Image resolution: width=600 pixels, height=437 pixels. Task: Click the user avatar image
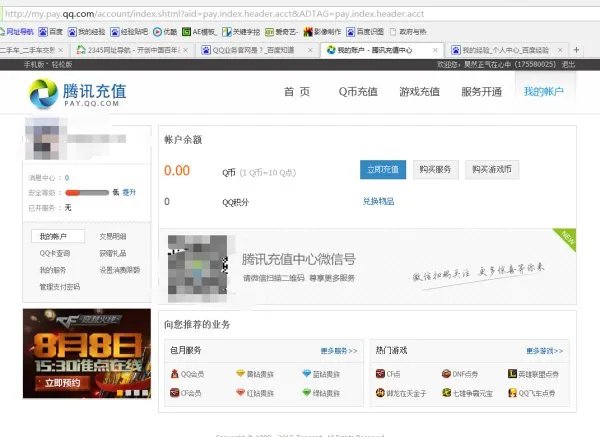click(x=45, y=139)
